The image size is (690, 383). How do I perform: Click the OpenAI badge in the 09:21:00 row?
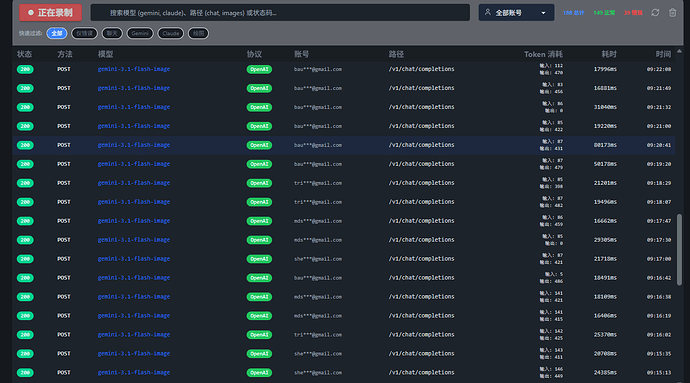click(x=259, y=126)
